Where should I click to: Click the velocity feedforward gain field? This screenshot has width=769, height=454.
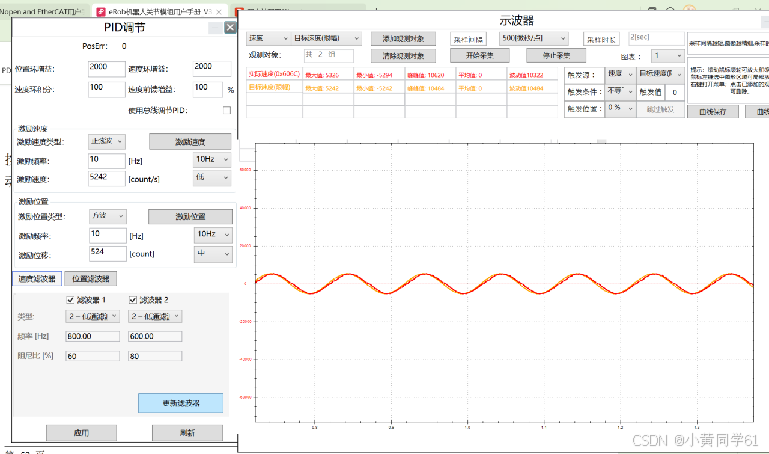pyautogui.click(x=208, y=89)
